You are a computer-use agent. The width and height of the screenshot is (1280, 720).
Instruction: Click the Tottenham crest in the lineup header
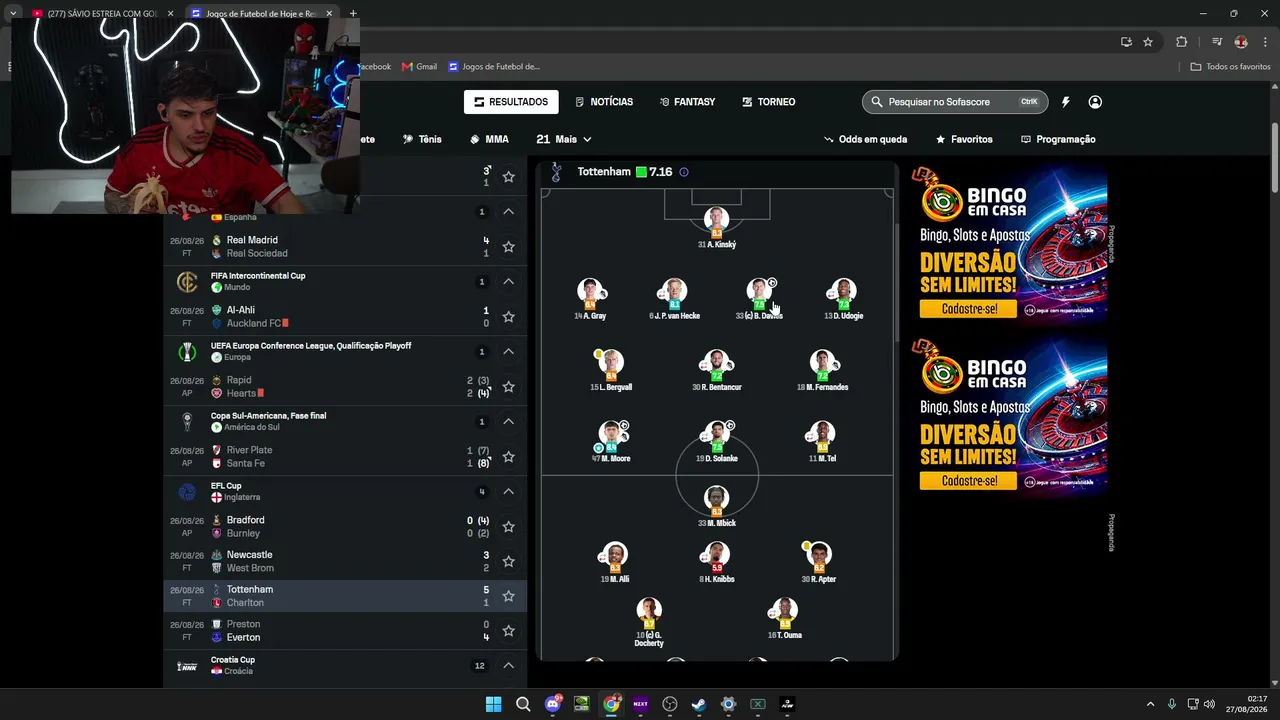[557, 172]
